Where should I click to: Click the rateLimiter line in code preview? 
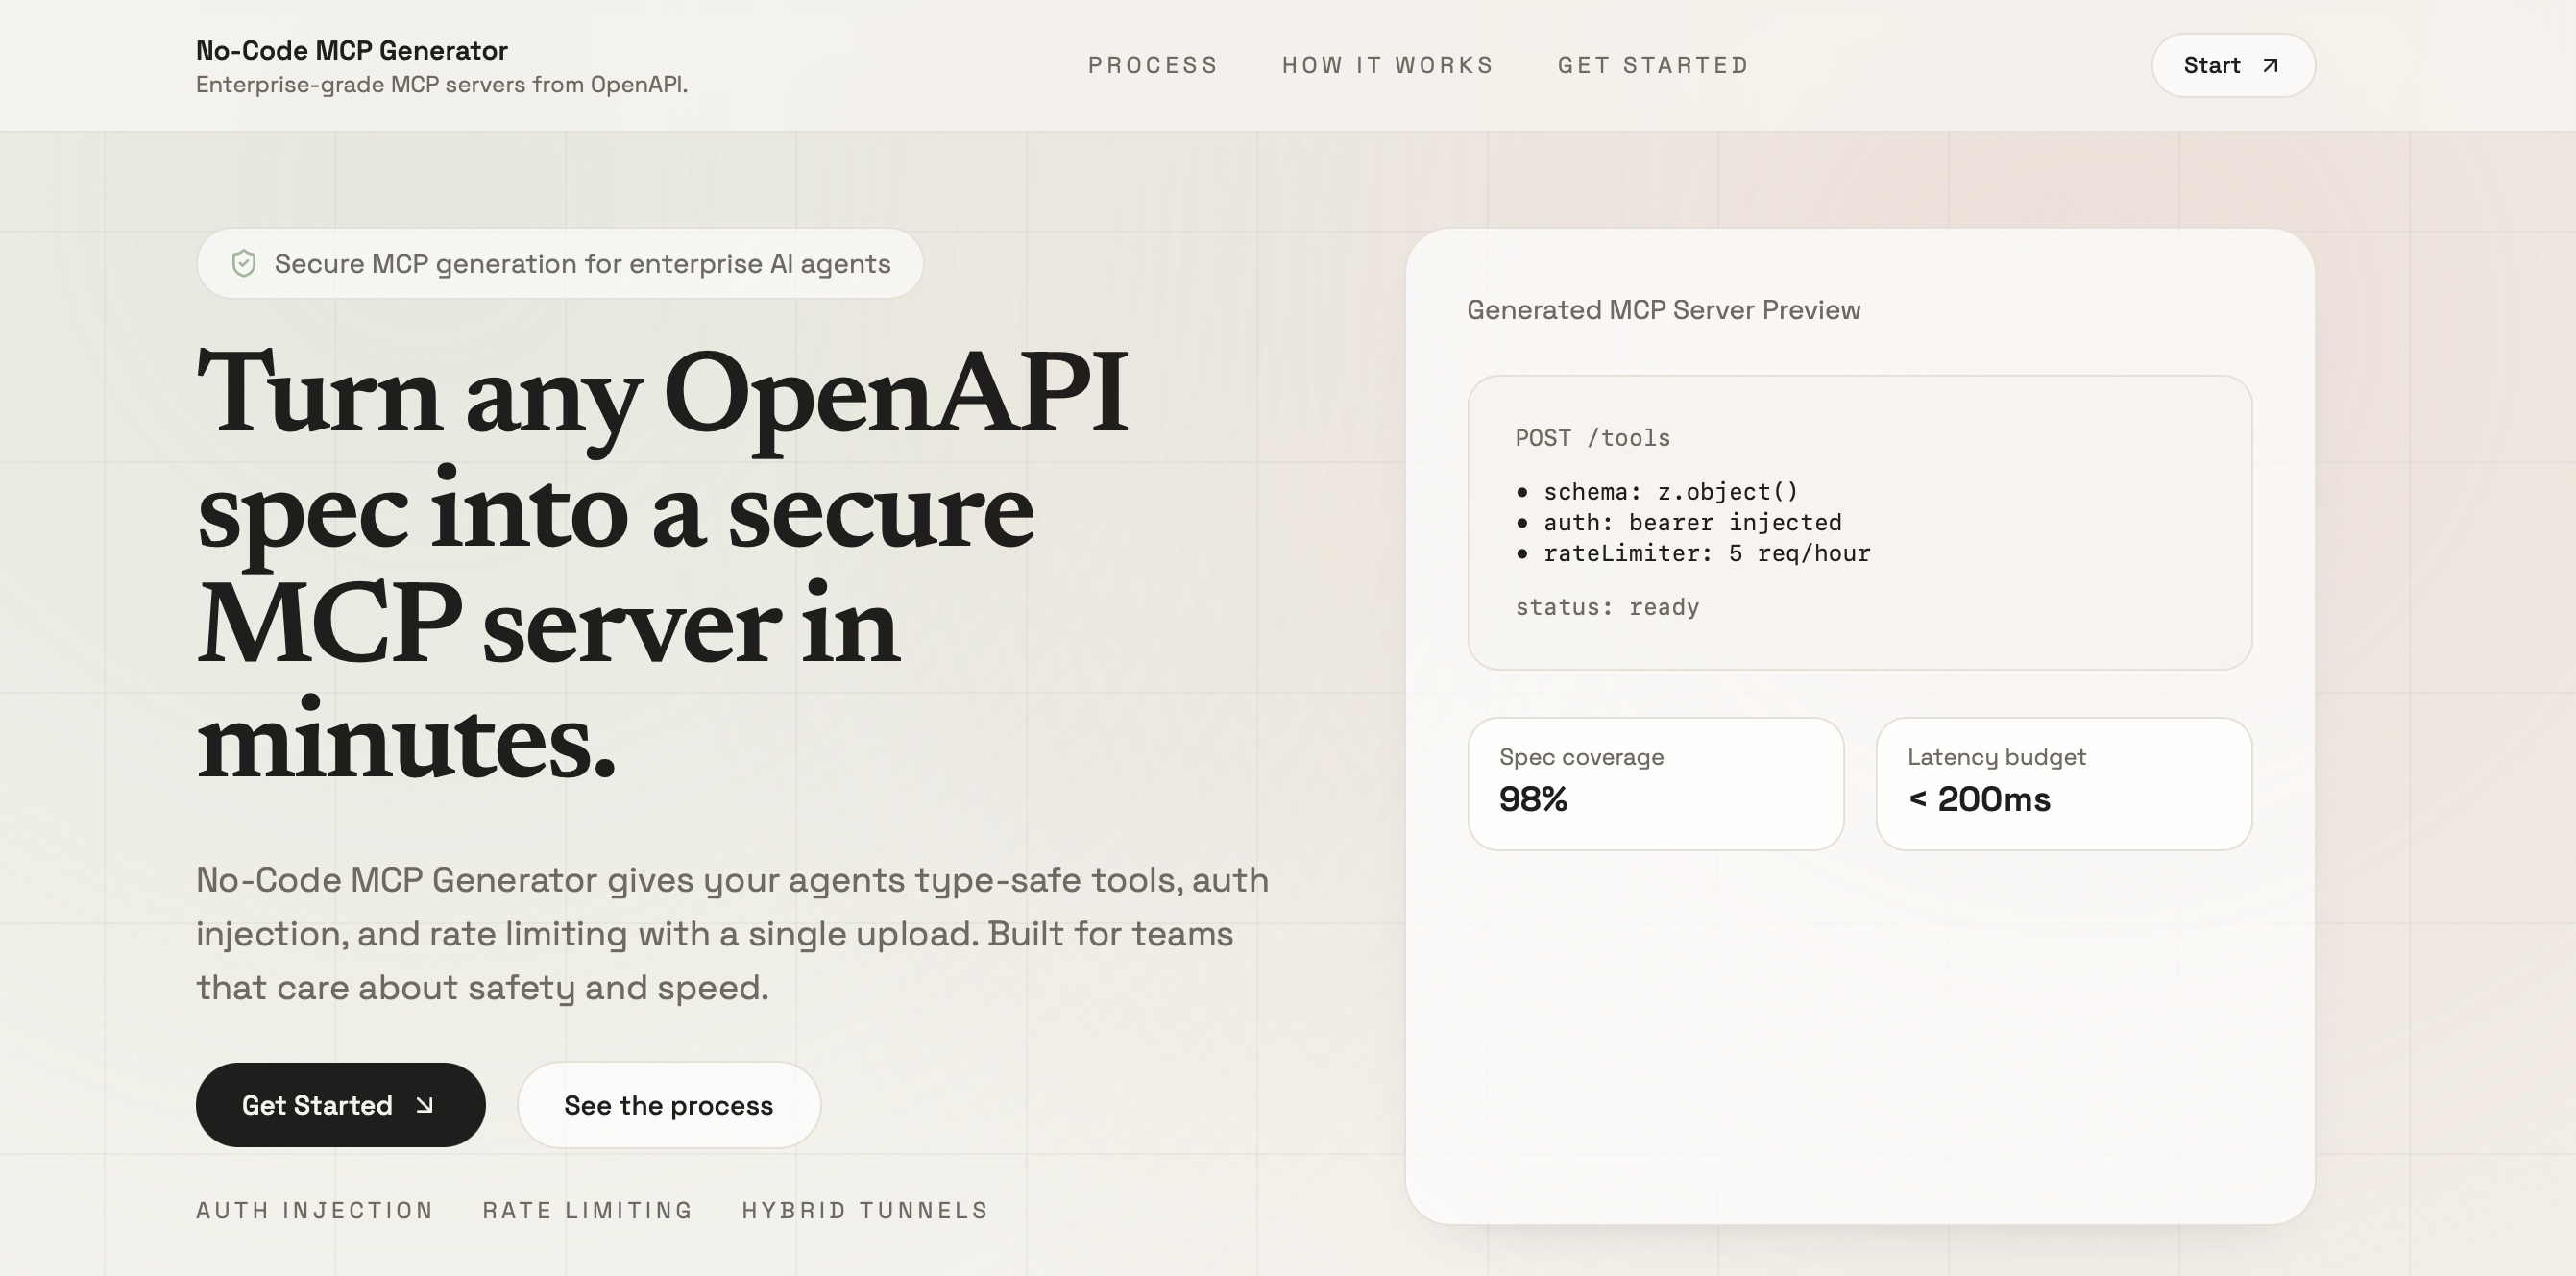coord(1706,553)
